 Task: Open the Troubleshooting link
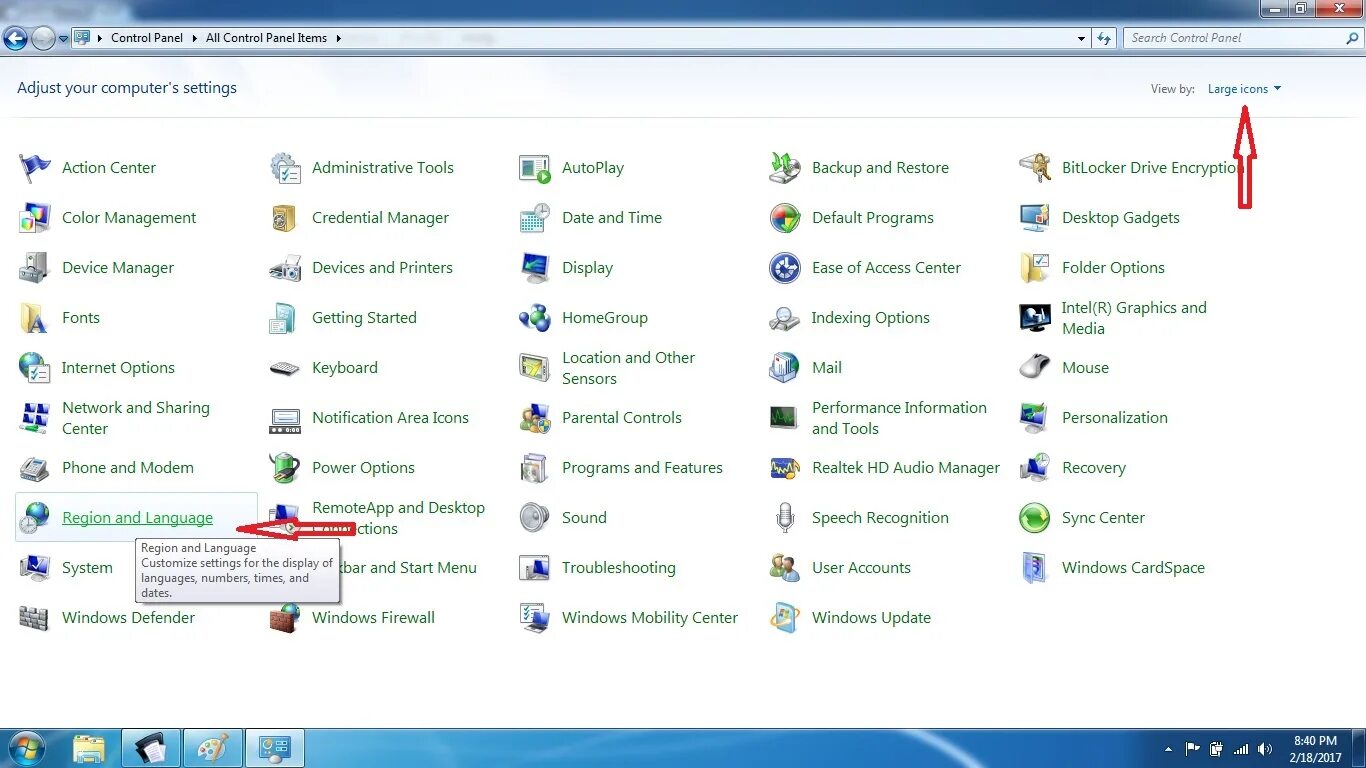point(619,568)
